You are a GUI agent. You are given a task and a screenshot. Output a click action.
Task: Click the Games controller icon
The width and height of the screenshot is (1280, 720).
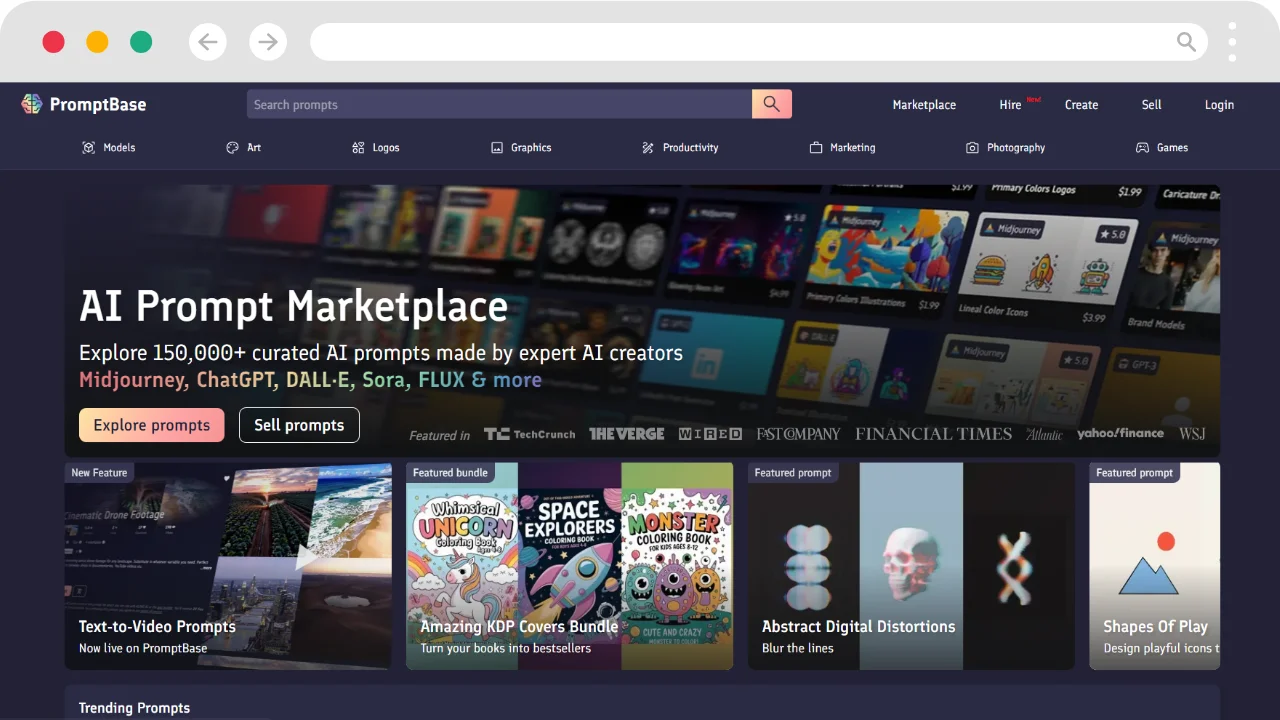(x=1142, y=147)
